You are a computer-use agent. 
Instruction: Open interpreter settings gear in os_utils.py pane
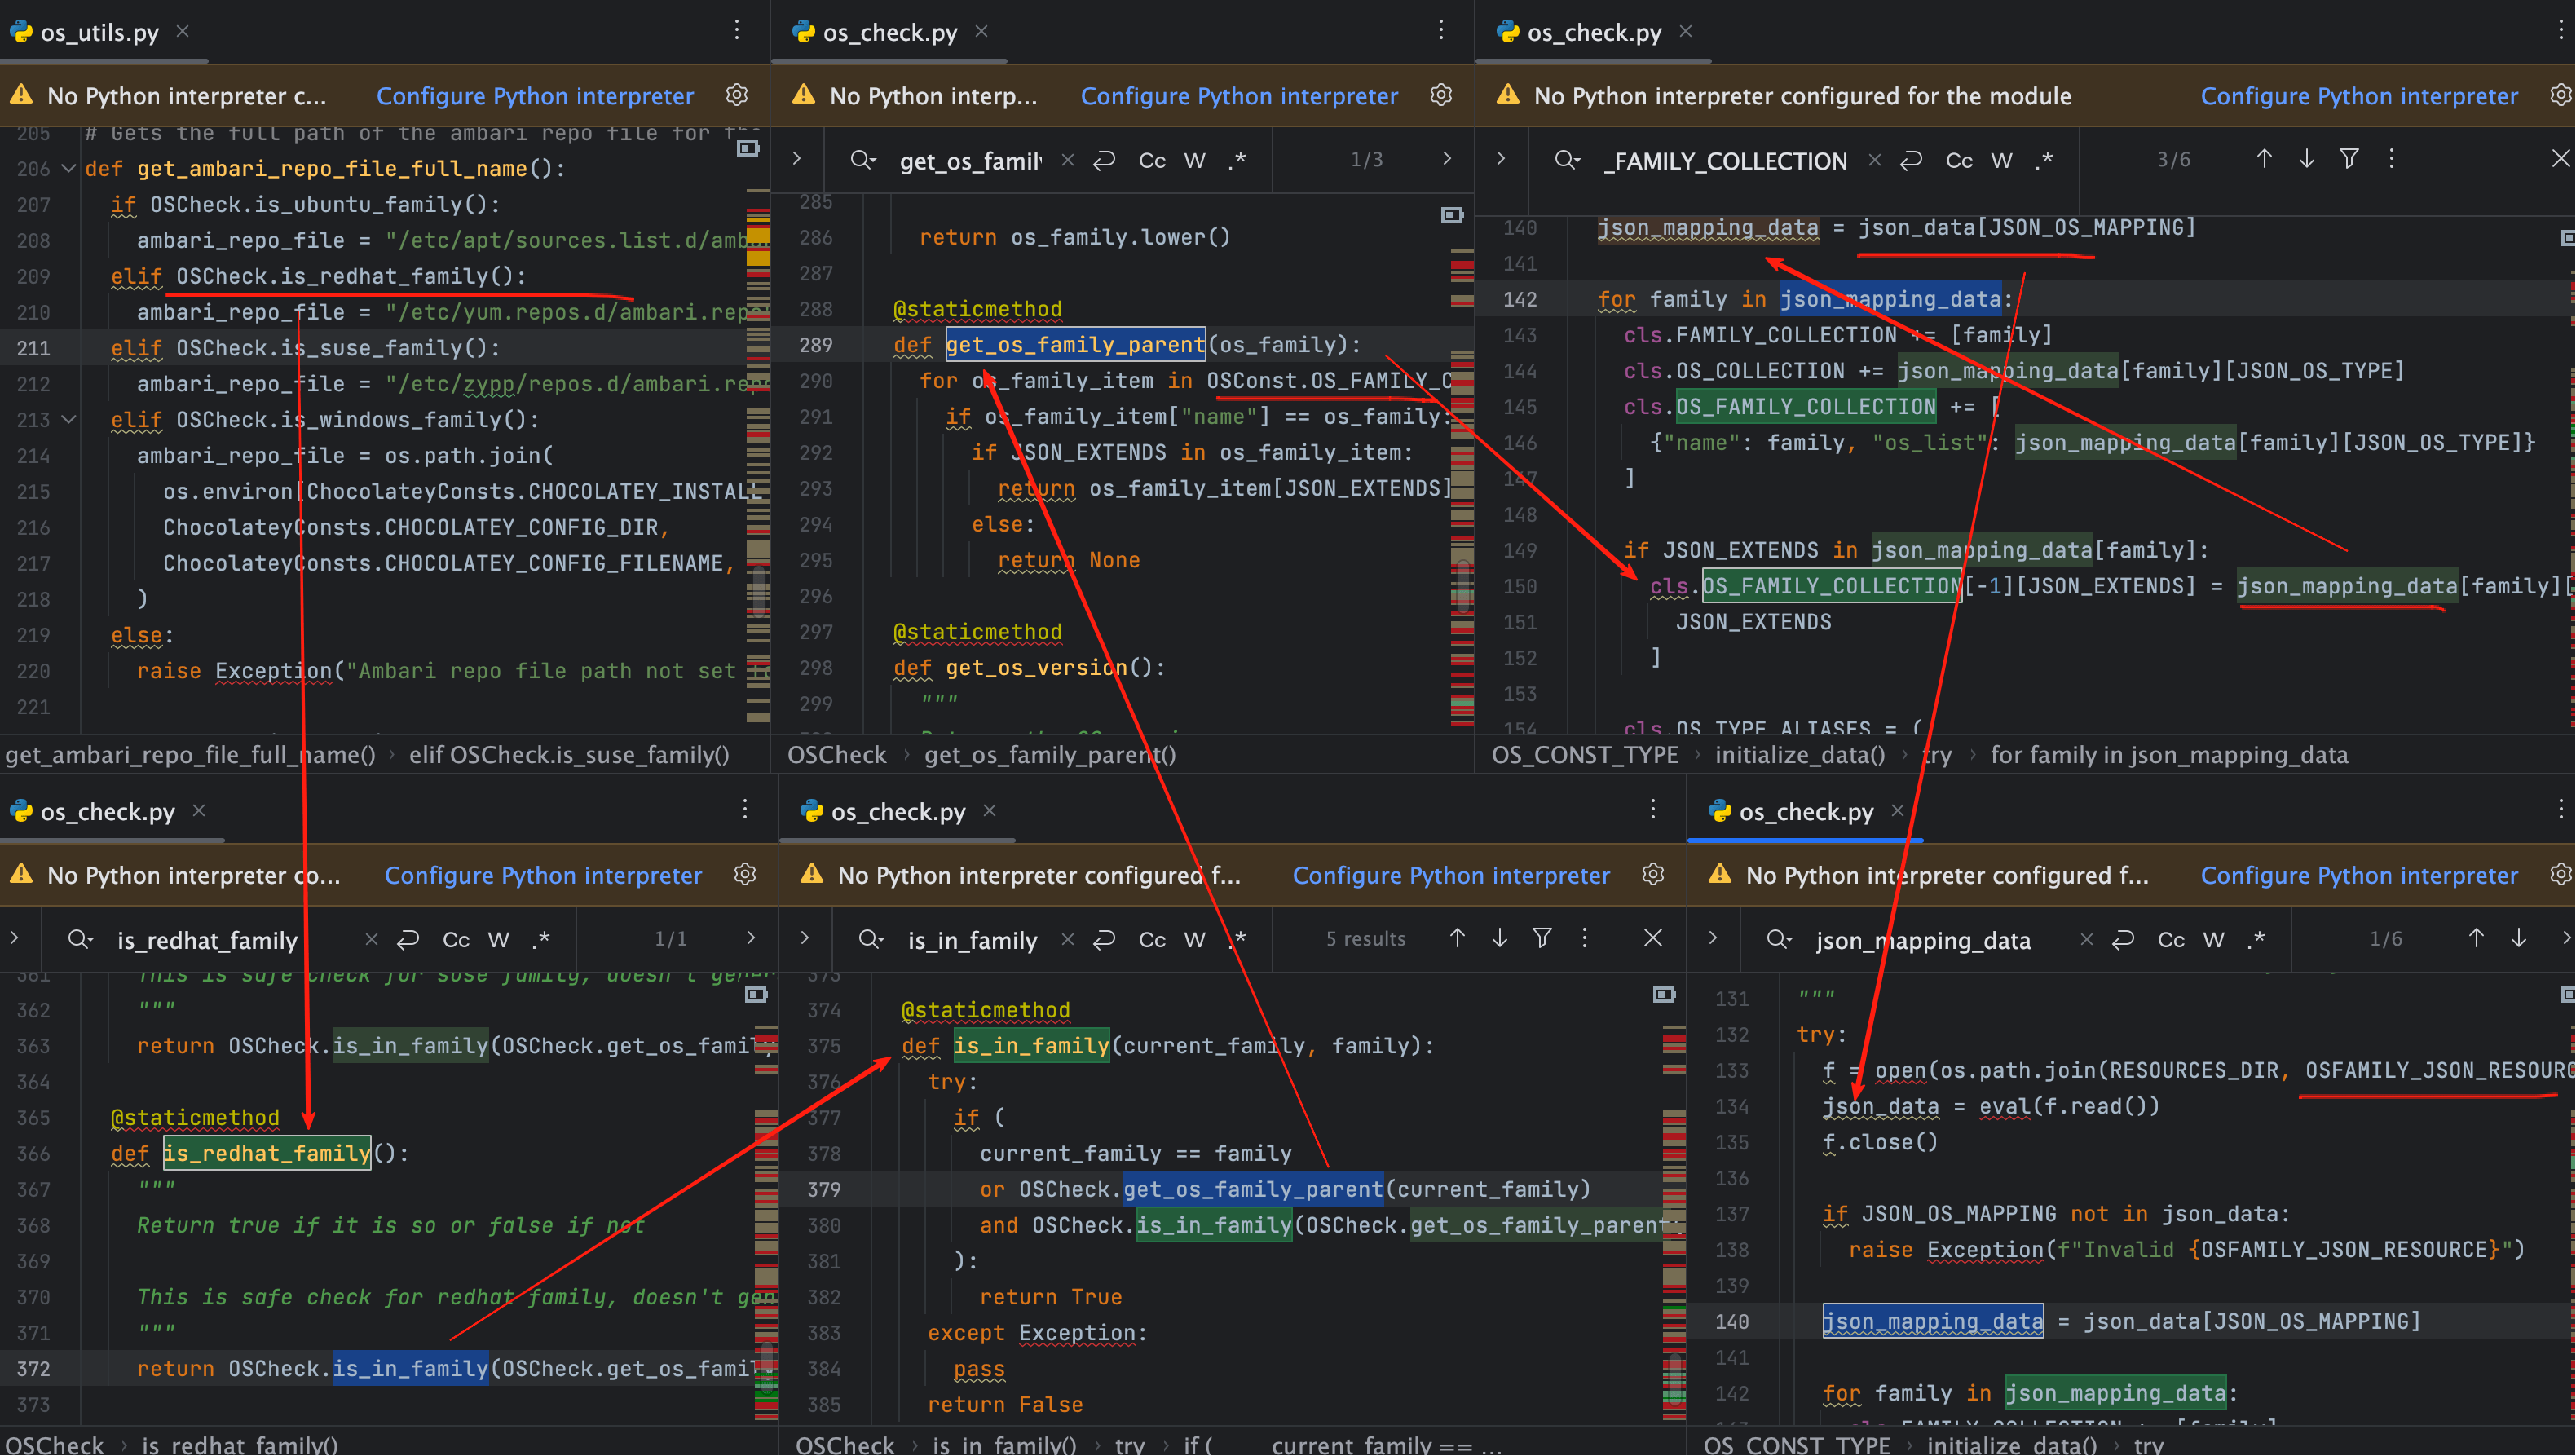pyautogui.click(x=737, y=95)
